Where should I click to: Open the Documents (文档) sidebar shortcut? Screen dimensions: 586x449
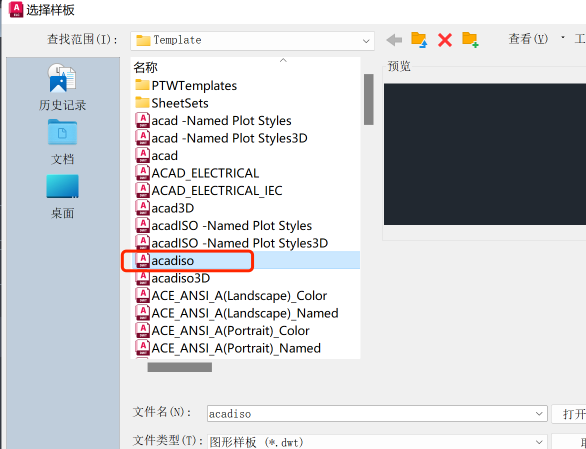(x=62, y=142)
